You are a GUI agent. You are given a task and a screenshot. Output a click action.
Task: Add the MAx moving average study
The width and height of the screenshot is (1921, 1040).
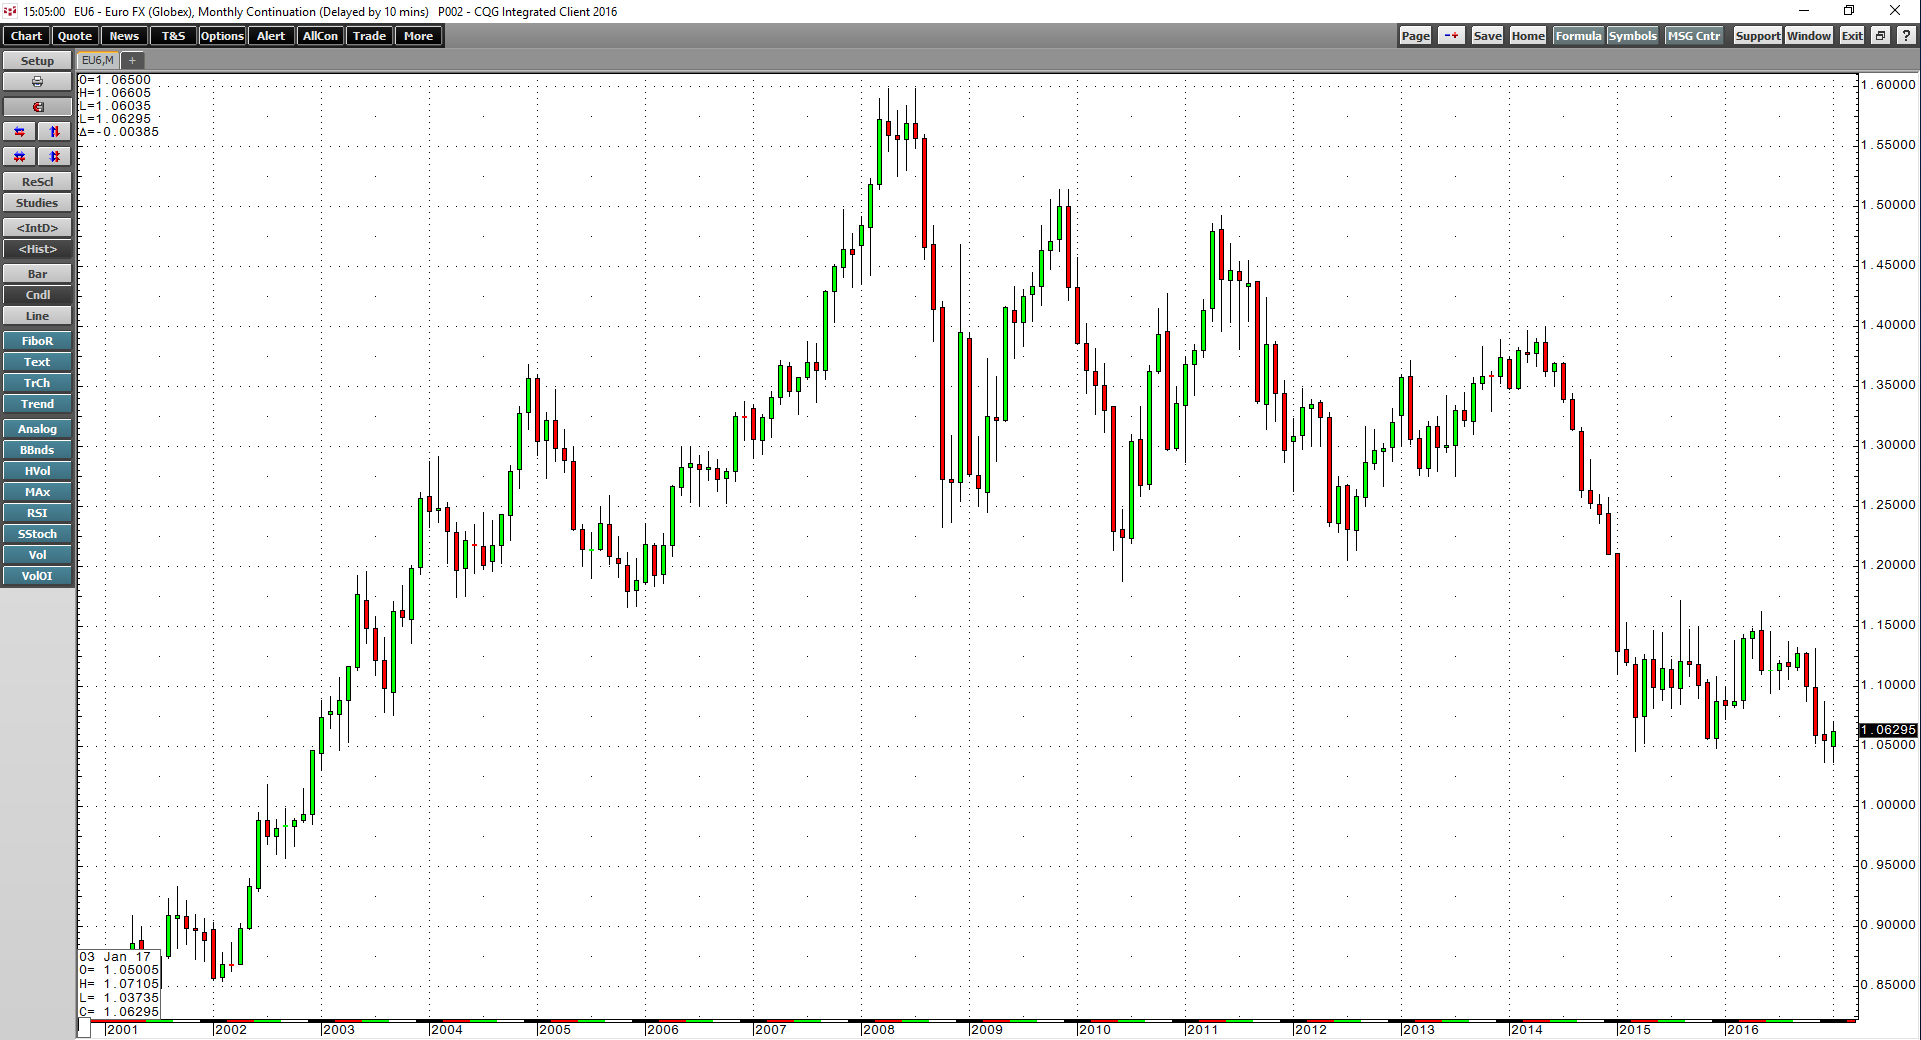pyautogui.click(x=37, y=492)
